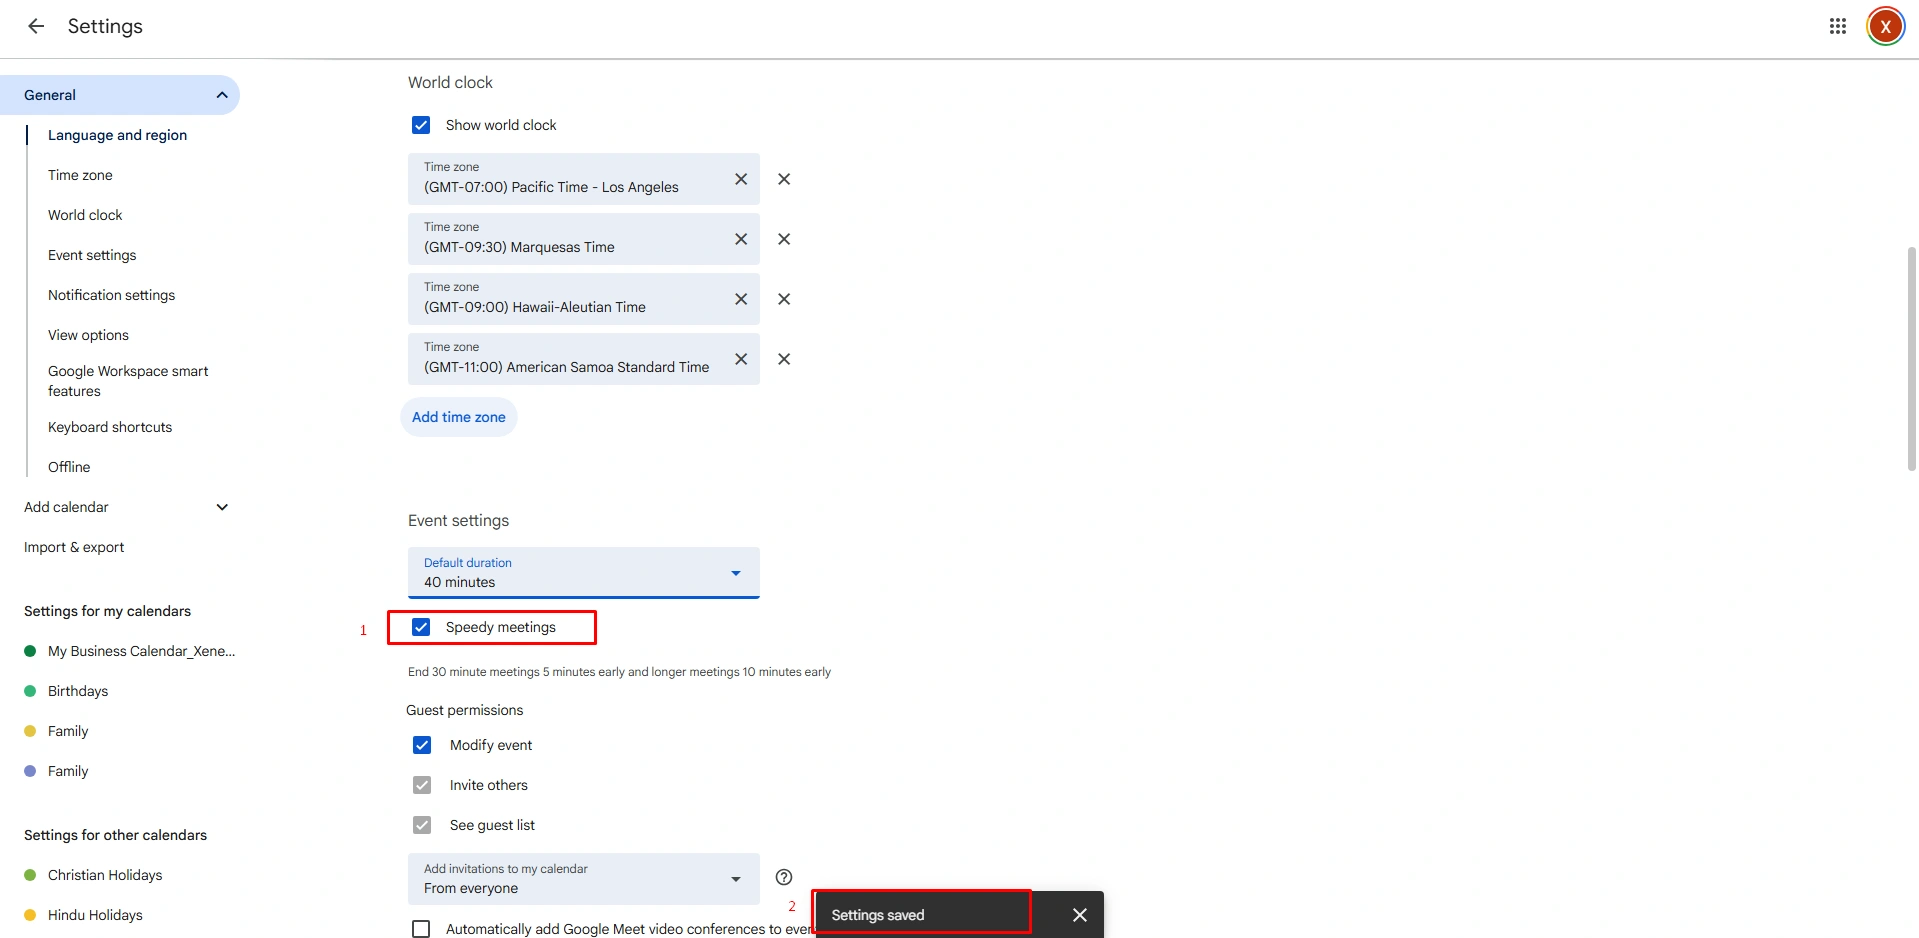This screenshot has width=1919, height=938.
Task: Clear the Pacific Time - Los Angeles field
Action: coord(741,179)
